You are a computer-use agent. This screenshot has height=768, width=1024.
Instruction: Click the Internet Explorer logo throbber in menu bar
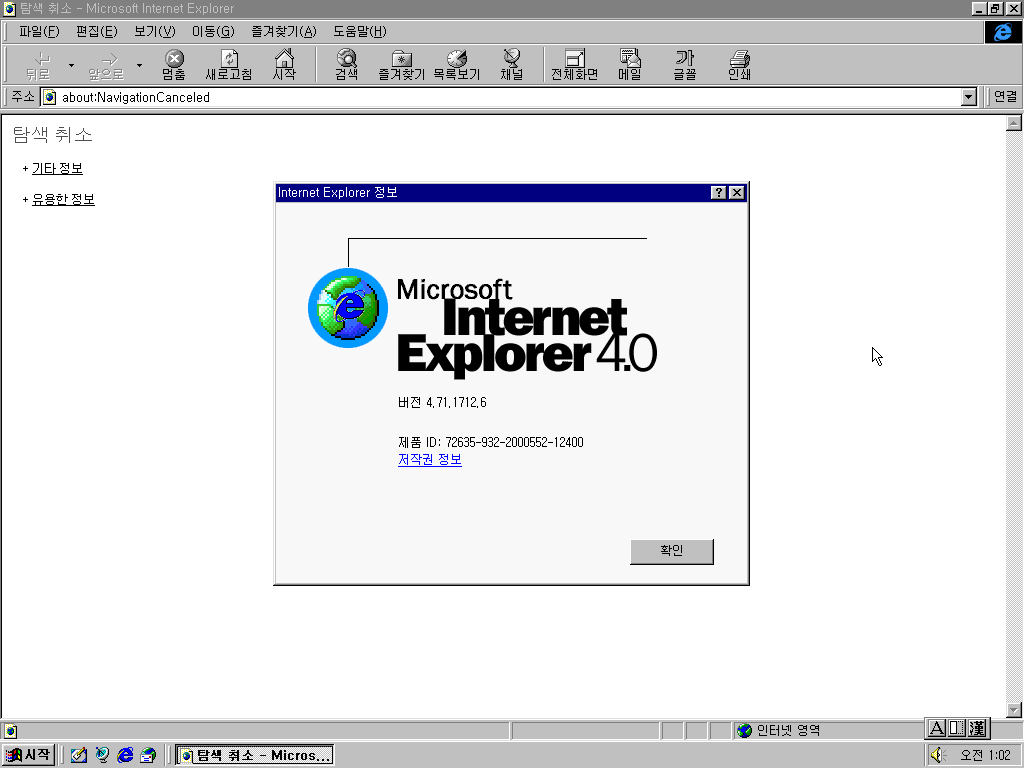click(1002, 32)
